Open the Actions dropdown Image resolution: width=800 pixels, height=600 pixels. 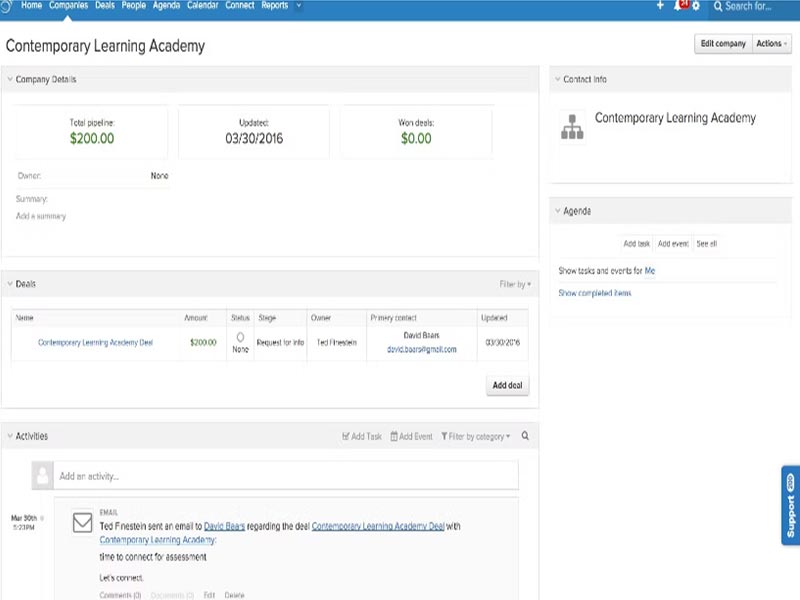coord(771,44)
